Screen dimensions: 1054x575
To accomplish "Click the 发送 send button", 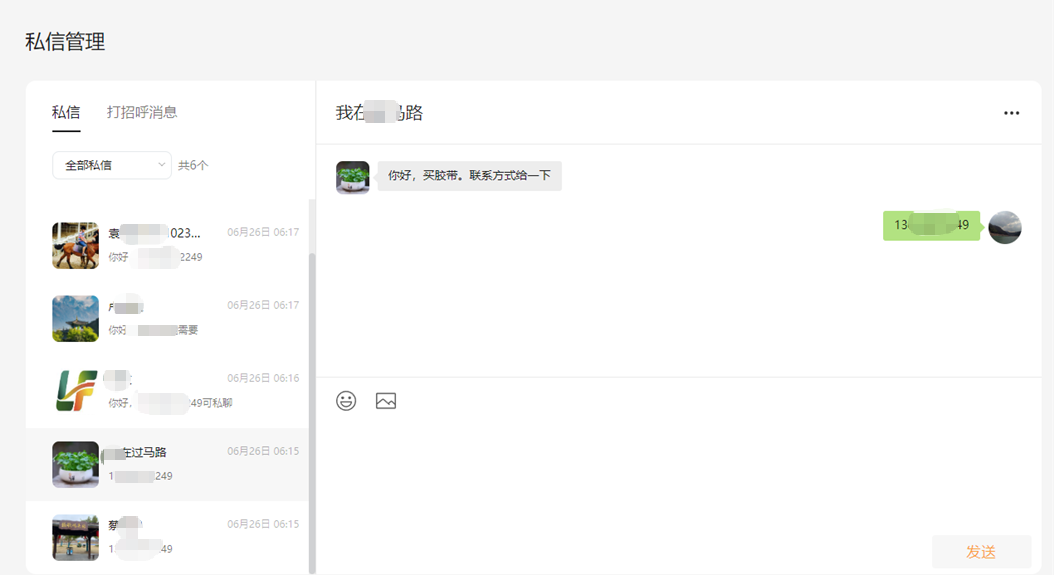I will click(x=981, y=552).
